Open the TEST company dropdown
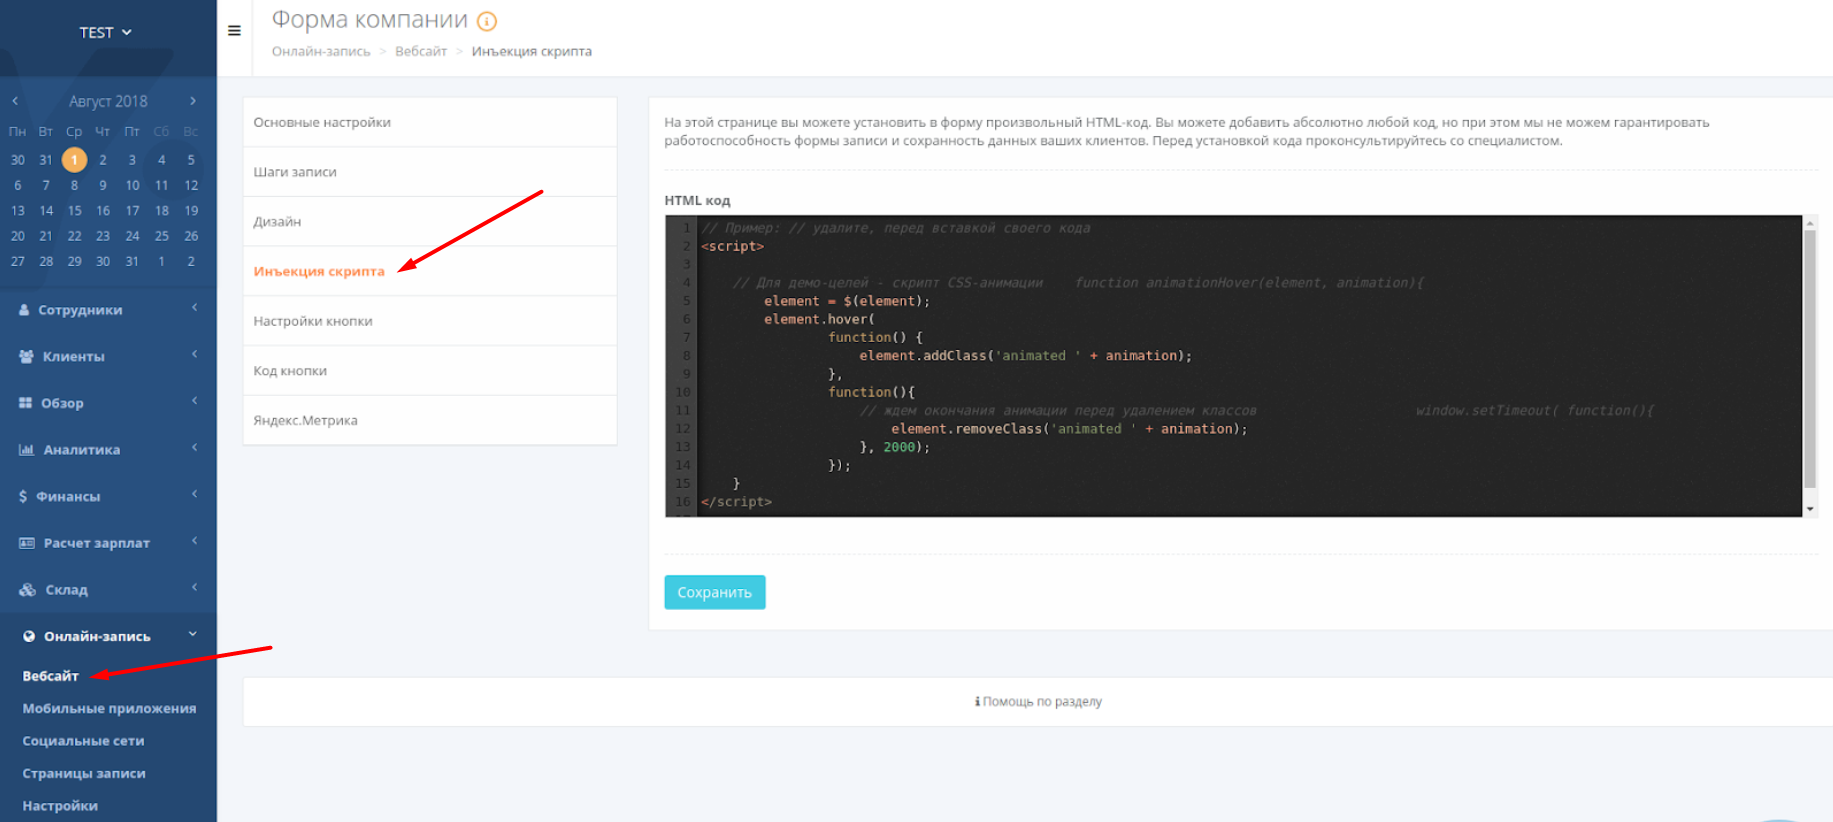Viewport: 1833px width, 822px height. click(105, 32)
